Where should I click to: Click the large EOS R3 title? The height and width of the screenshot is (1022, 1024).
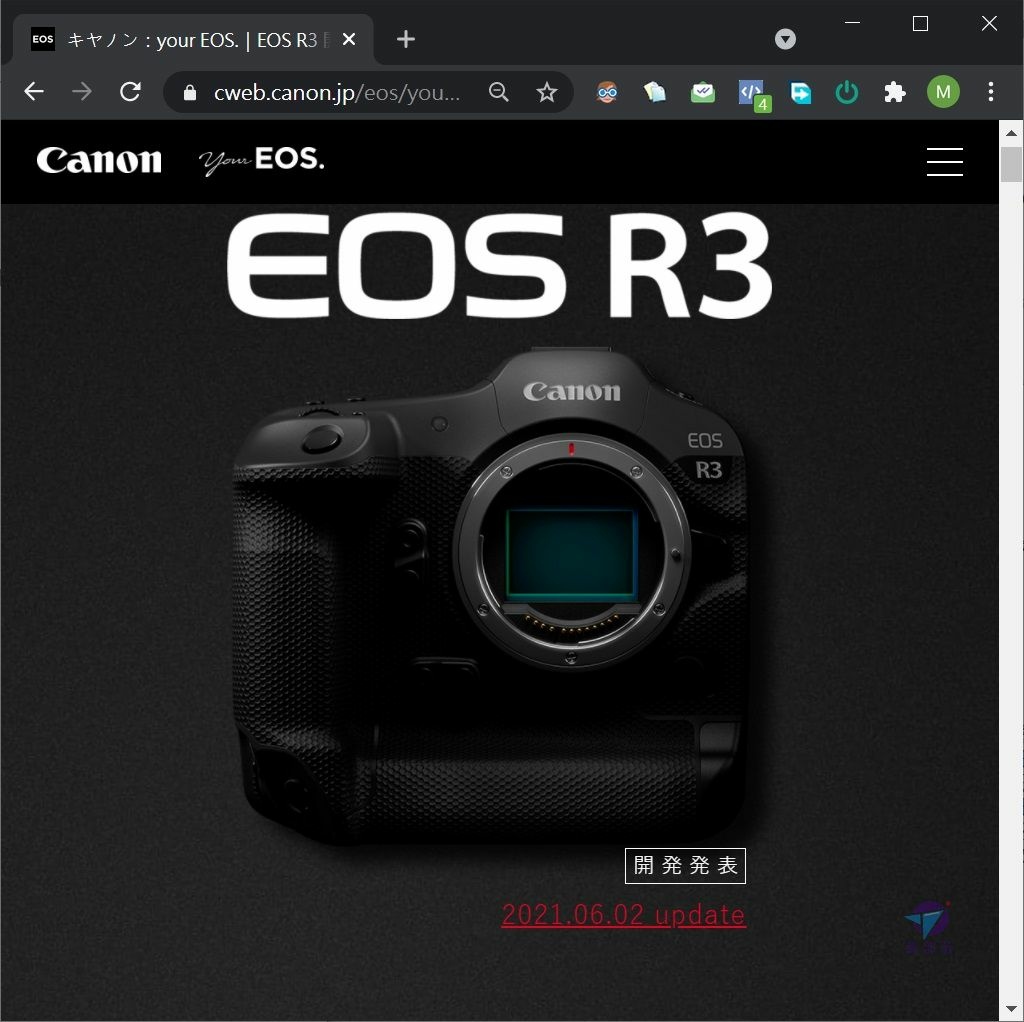click(x=500, y=266)
